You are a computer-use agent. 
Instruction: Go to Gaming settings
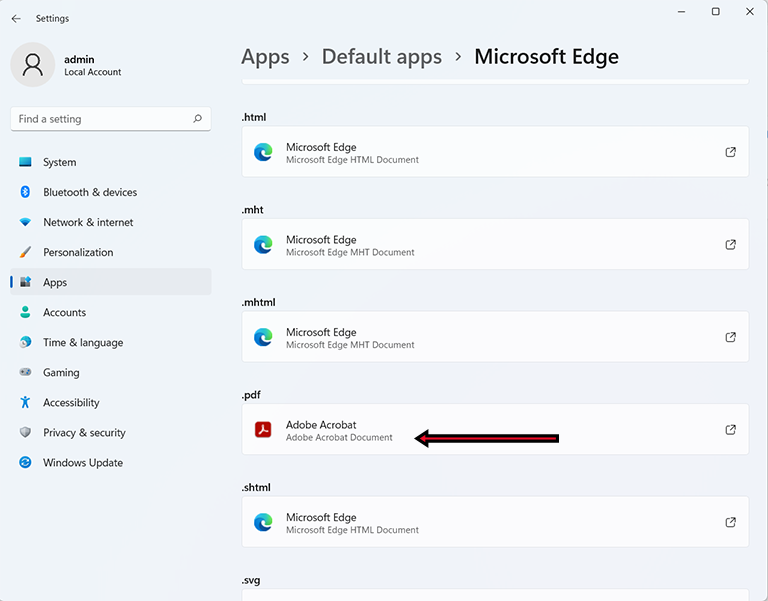(x=111, y=372)
